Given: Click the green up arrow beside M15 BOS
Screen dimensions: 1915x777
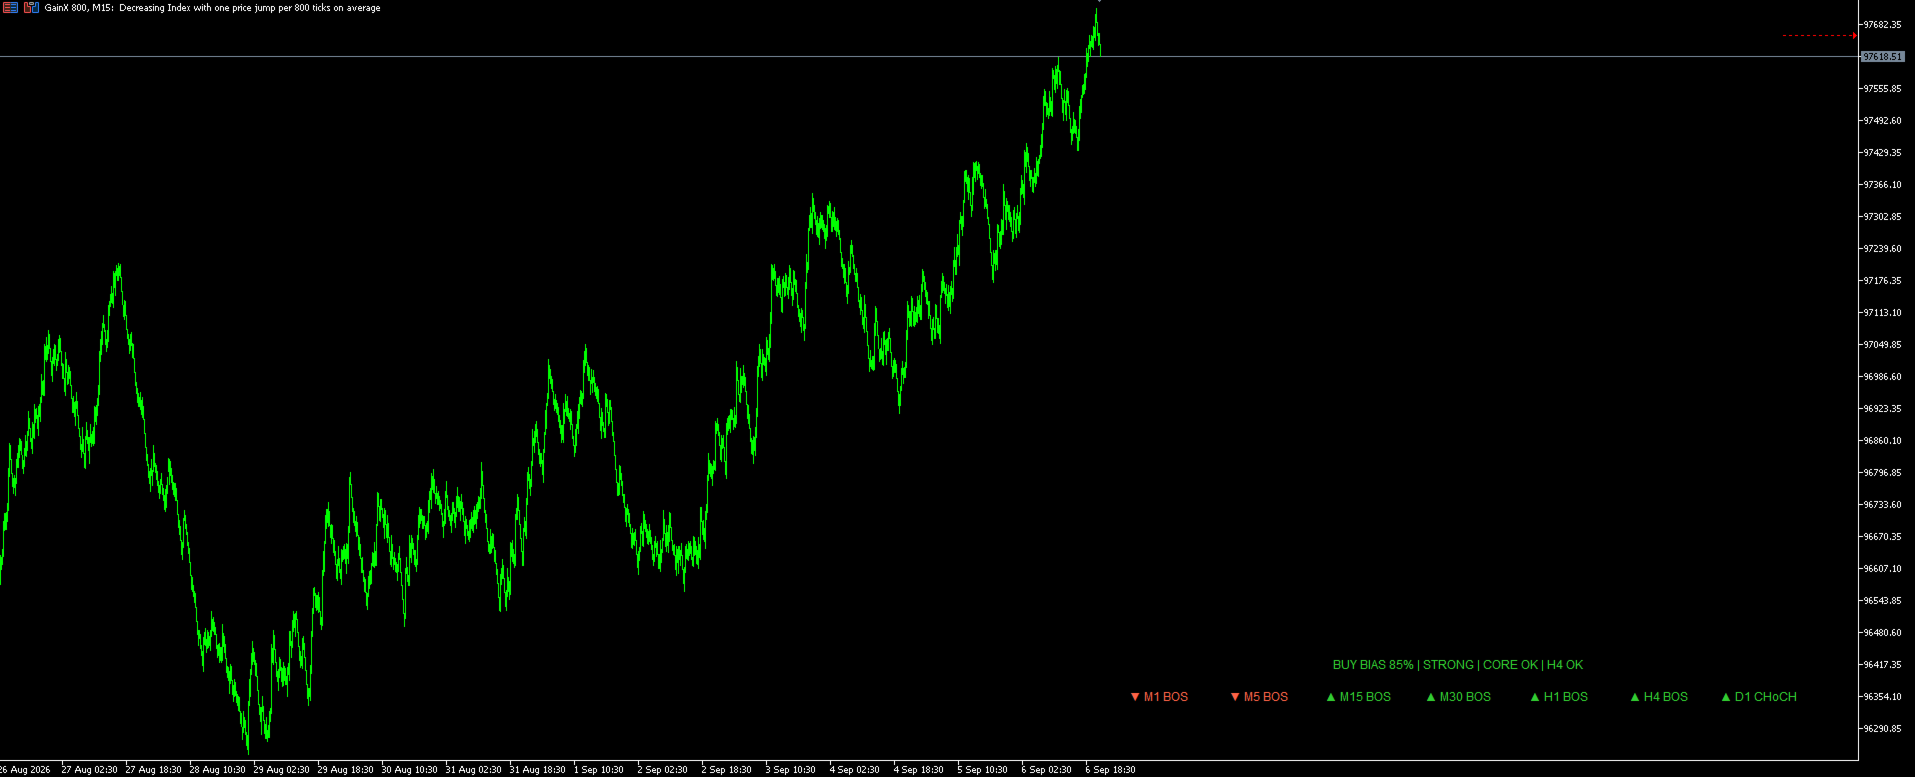Looking at the screenshot, I should pos(1331,697).
